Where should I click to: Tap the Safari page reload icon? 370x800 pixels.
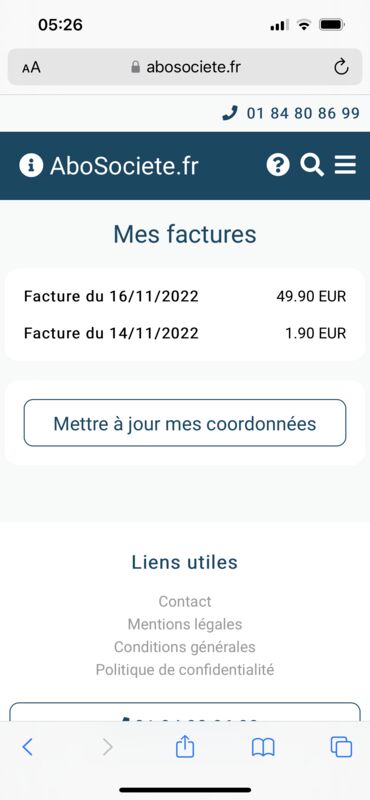(341, 67)
